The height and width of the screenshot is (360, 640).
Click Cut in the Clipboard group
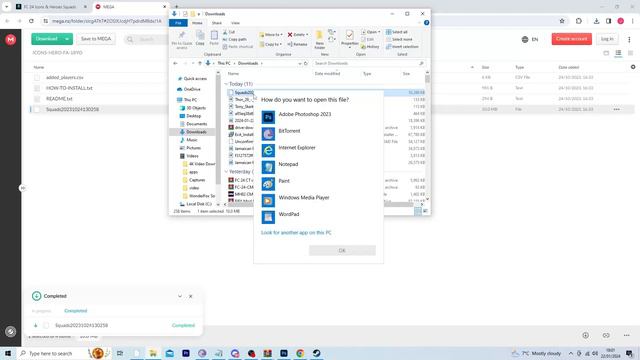point(229,32)
